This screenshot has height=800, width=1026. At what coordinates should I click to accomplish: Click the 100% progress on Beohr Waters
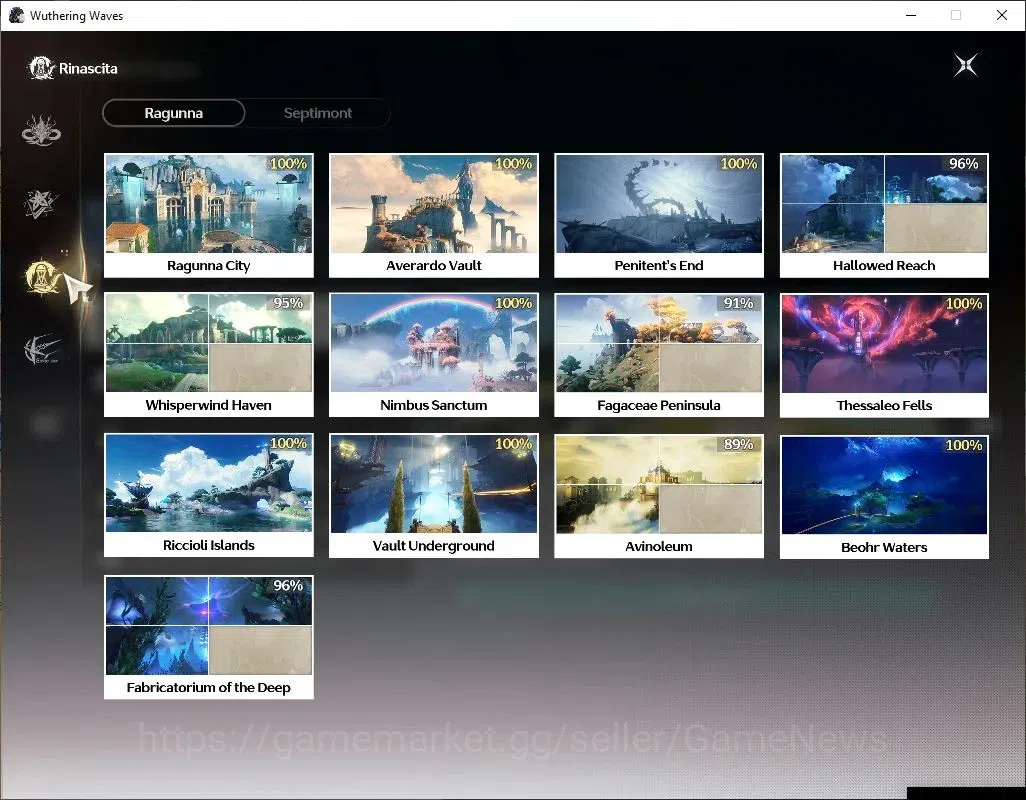(x=964, y=445)
